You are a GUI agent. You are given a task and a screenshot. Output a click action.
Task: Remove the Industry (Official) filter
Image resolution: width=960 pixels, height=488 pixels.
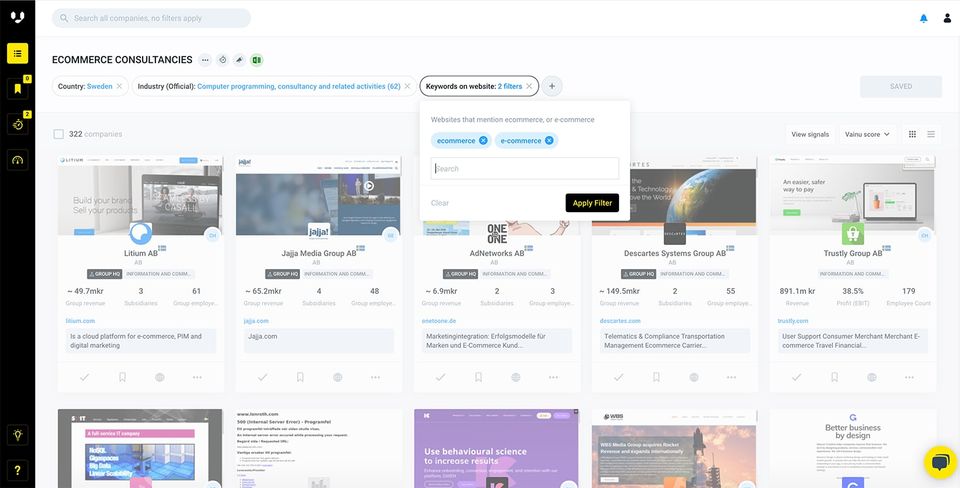(x=407, y=86)
